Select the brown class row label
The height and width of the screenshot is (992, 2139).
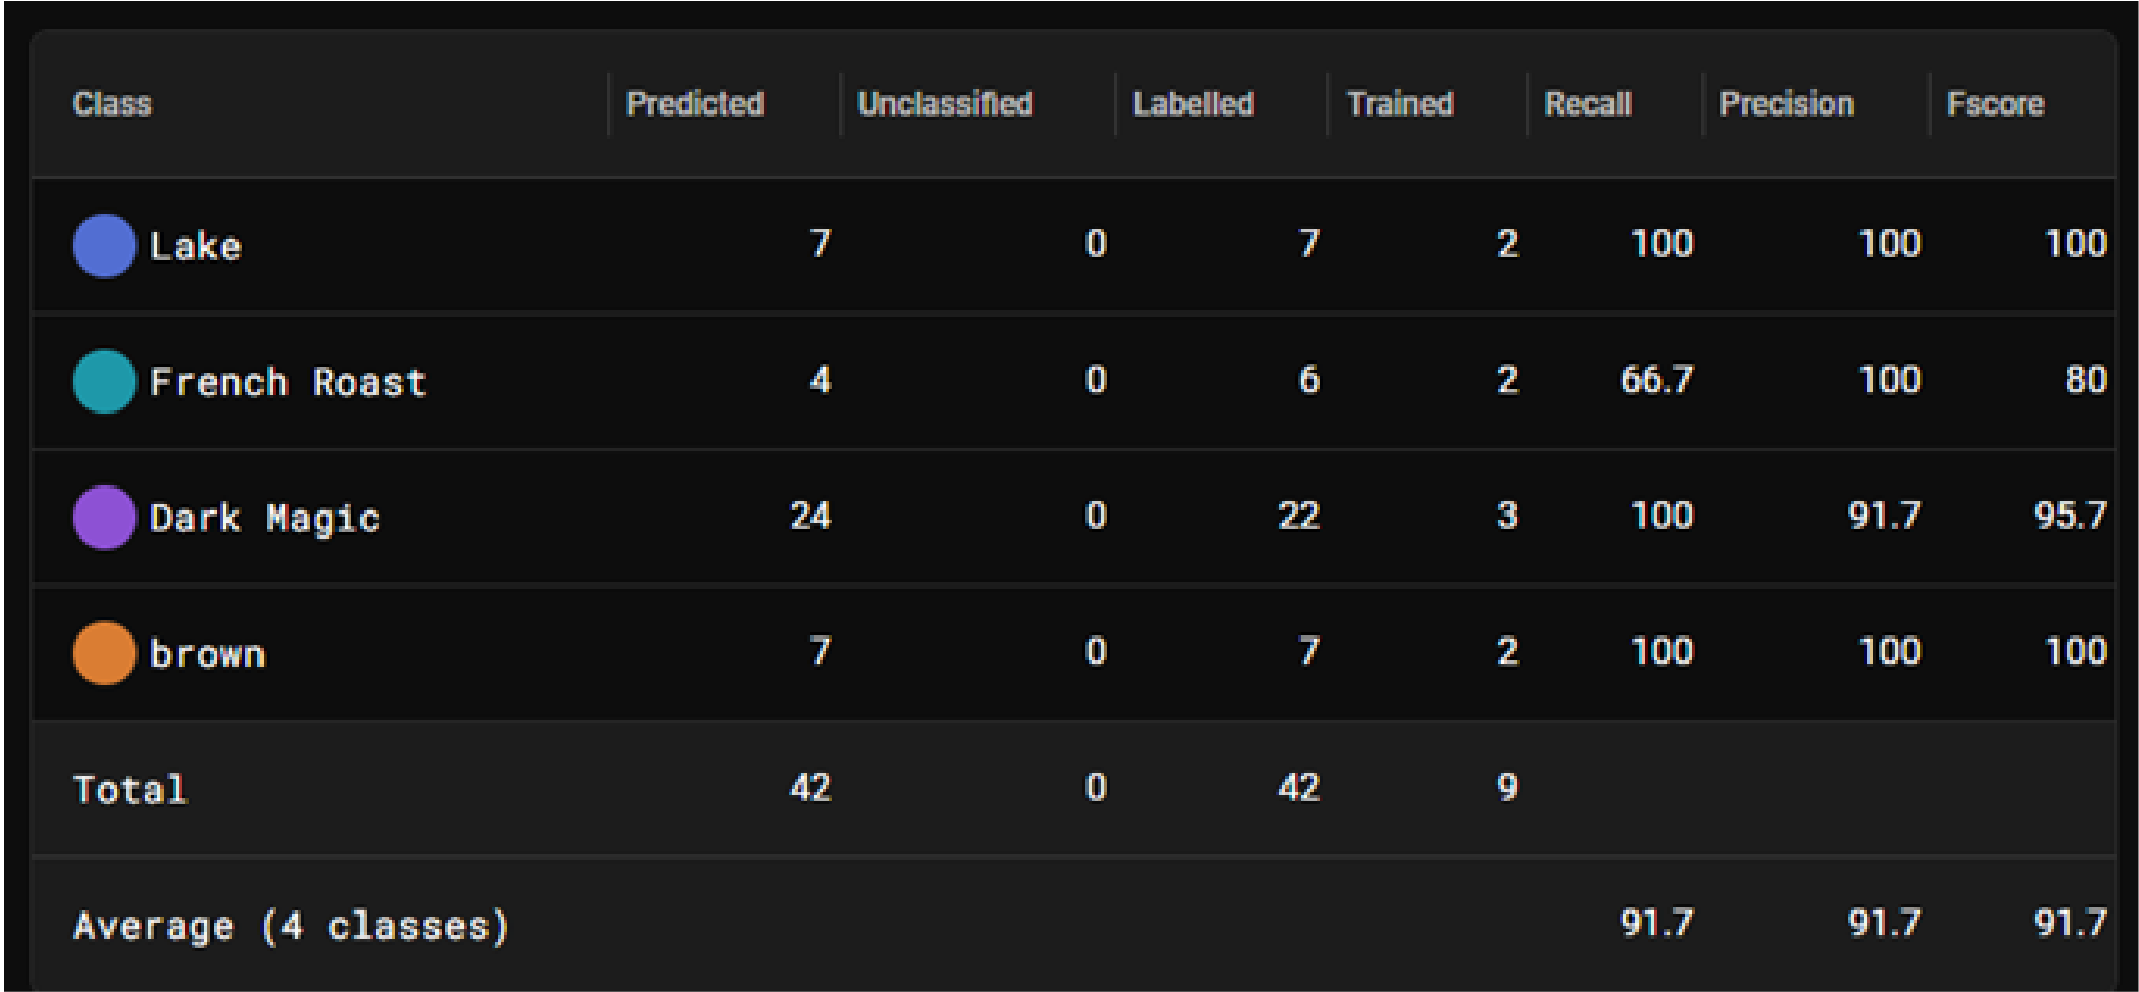pyautogui.click(x=208, y=654)
